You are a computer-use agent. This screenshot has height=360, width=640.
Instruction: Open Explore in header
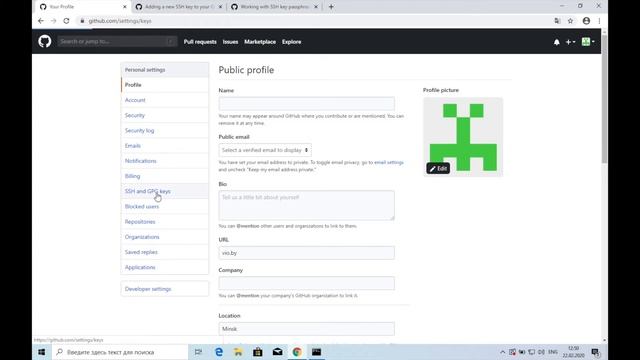click(291, 42)
